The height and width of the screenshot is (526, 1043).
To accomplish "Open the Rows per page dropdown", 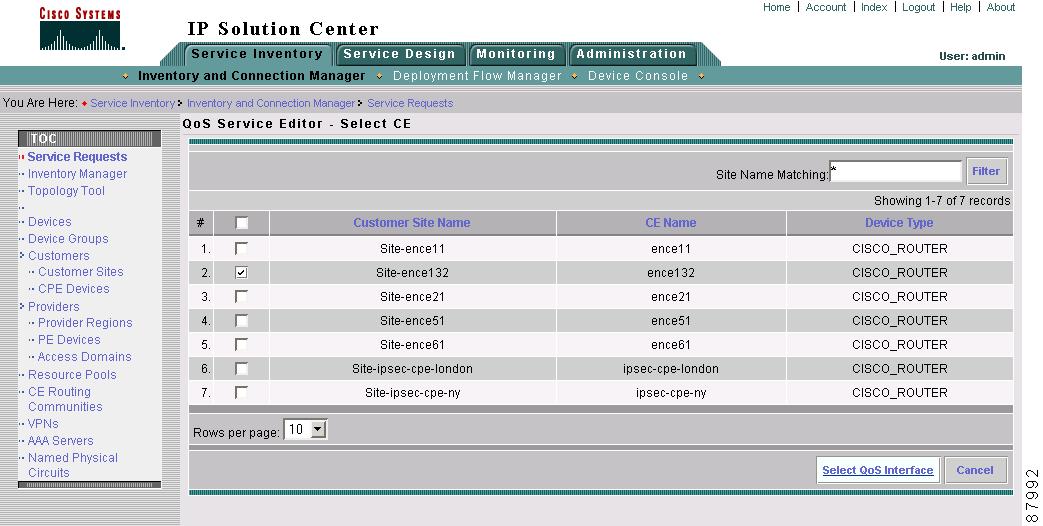I will 305,430.
